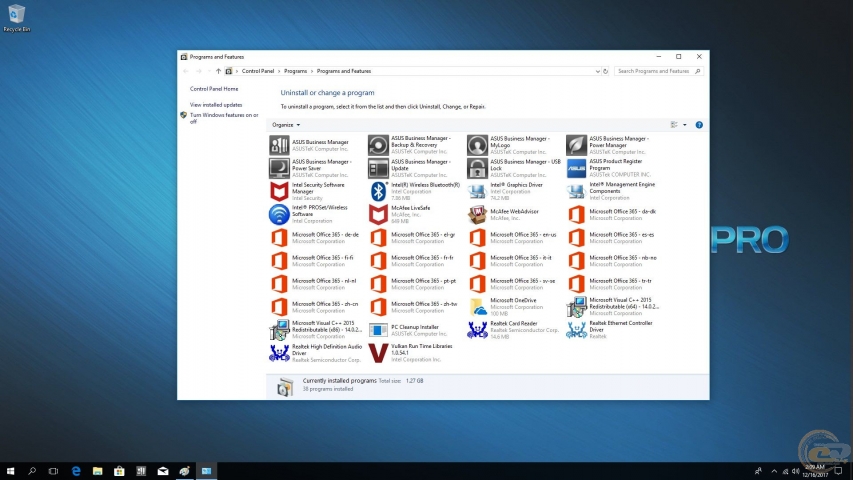Select Intel Wireless Bluetooth icon
This screenshot has width=853, height=480.
(378, 192)
